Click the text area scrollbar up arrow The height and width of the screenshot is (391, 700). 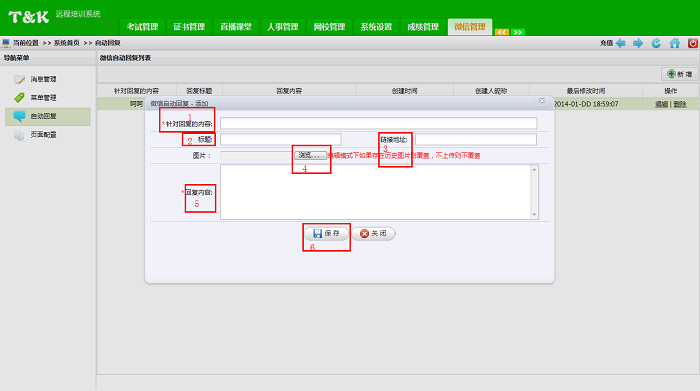[x=534, y=170]
